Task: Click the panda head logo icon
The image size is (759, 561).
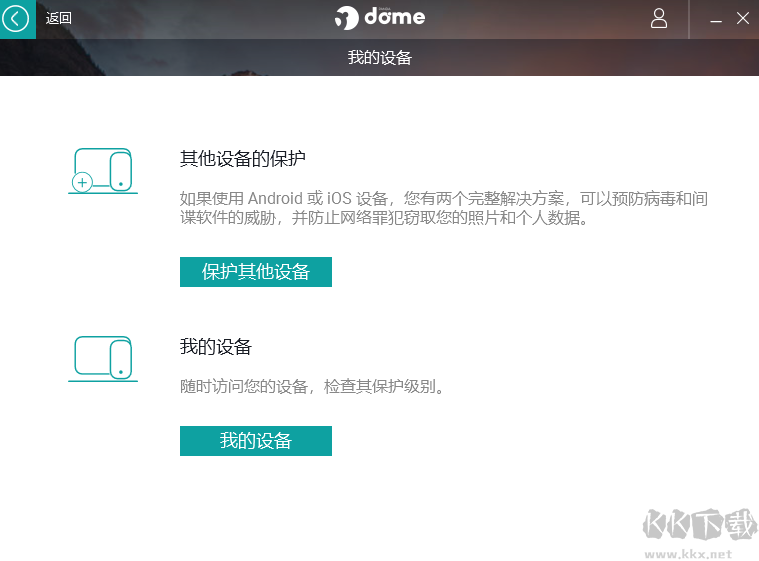Action: (x=346, y=18)
